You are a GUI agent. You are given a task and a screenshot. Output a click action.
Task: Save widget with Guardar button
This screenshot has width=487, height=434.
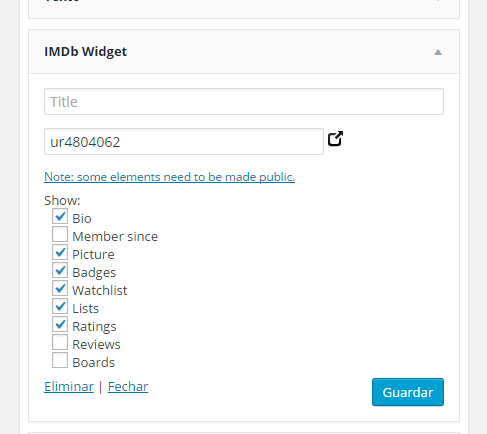click(x=408, y=392)
